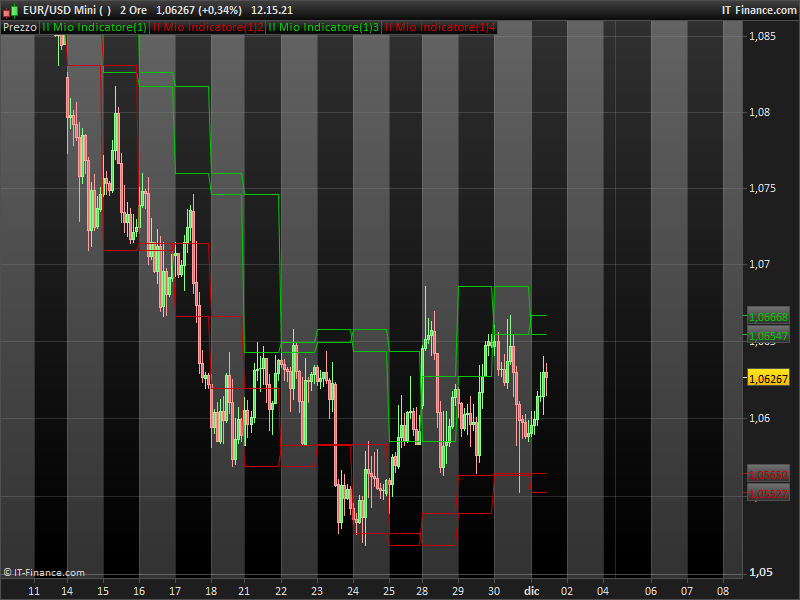
Task: Click the 15 date label on time axis
Action: [103, 591]
